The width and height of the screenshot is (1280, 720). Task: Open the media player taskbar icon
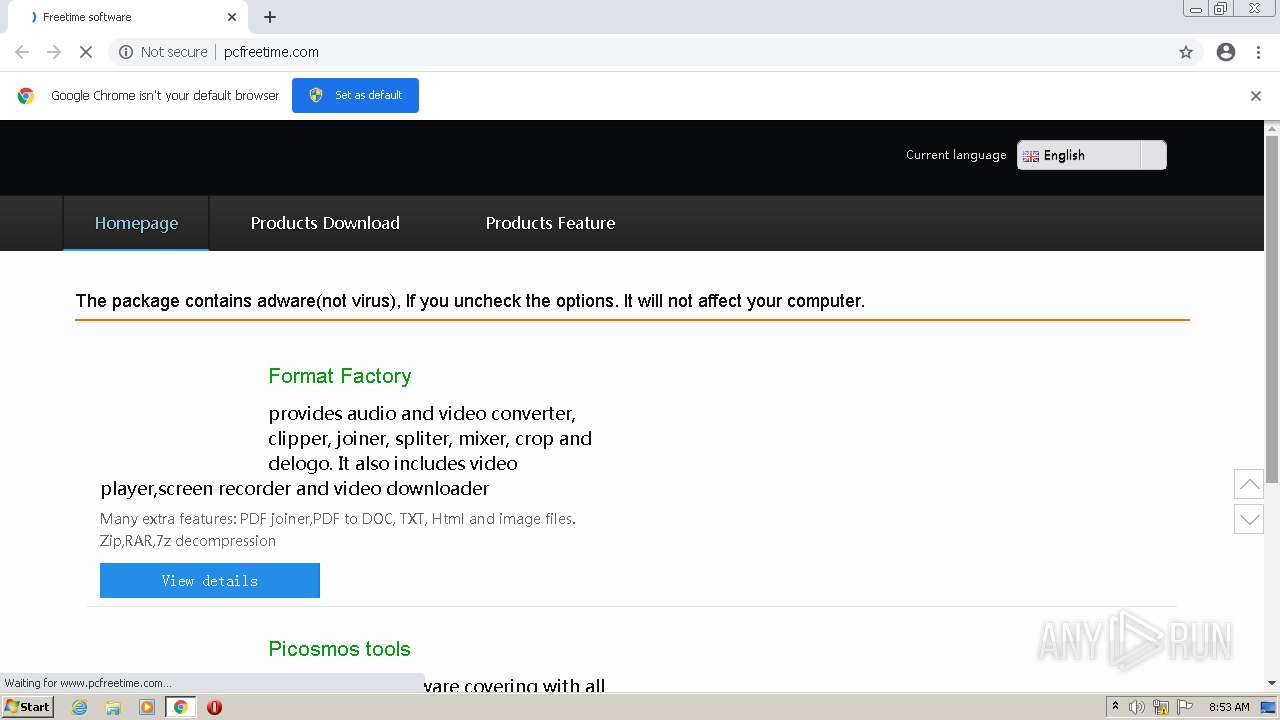[x=147, y=707]
